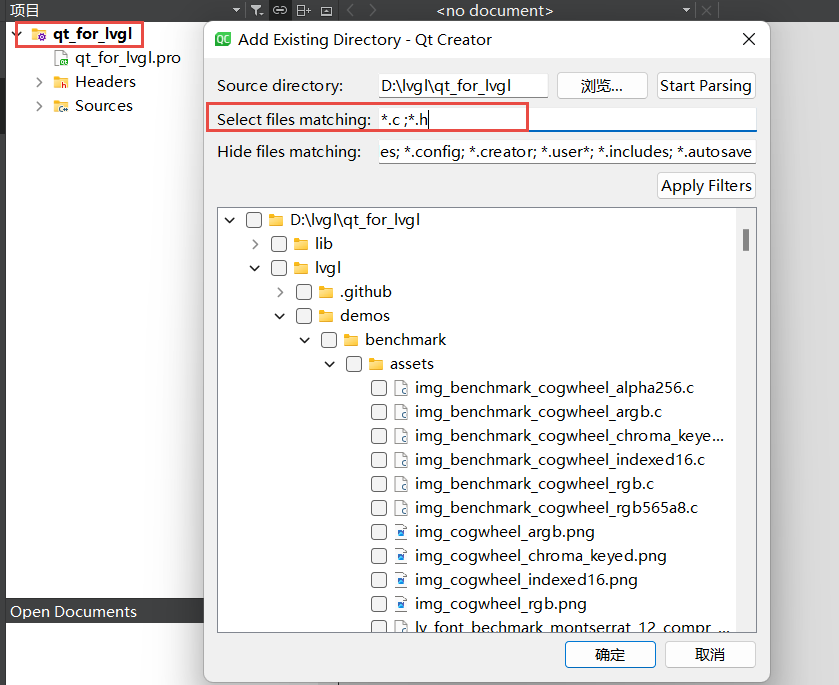Click the split editor icon in toolbar
Screen dimensions: 839x685
(303, 10)
